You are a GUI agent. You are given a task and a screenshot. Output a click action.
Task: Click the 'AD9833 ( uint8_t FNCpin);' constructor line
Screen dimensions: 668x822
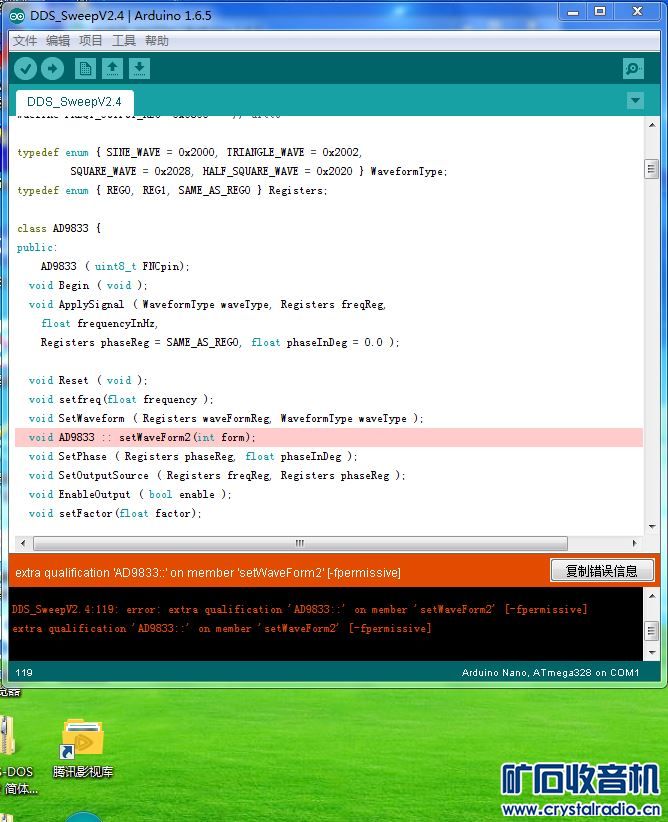point(115,266)
